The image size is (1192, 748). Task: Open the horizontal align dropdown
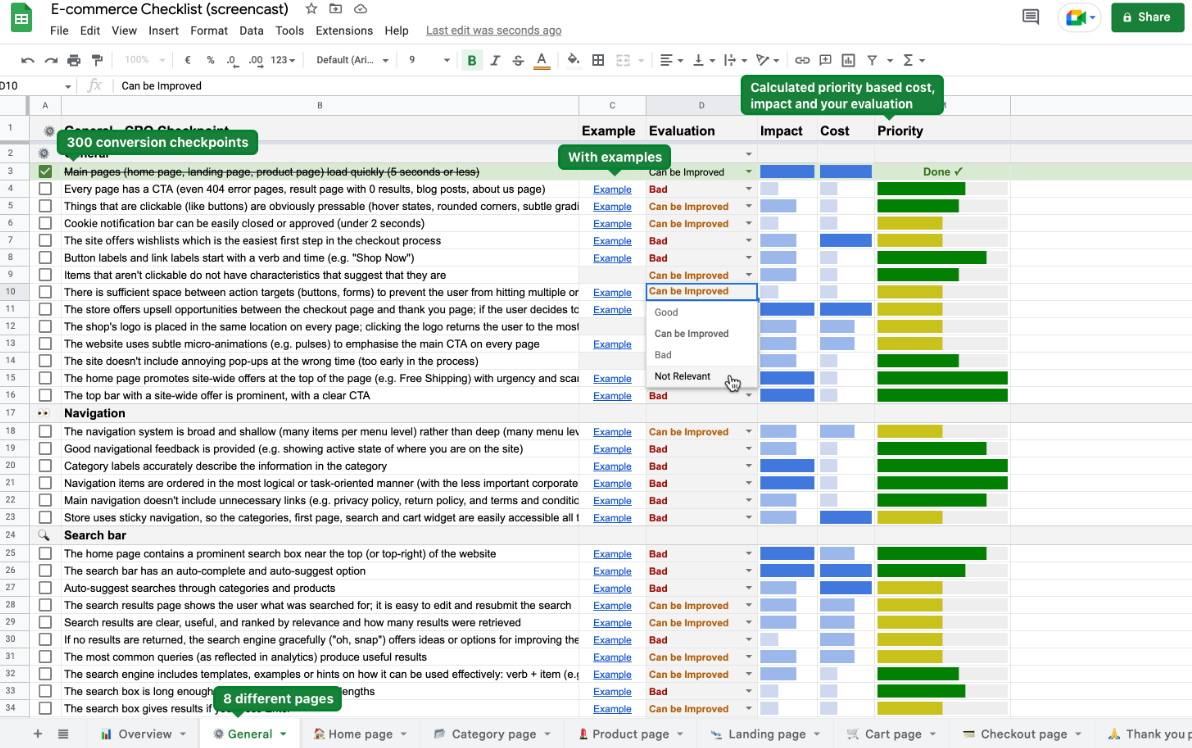(671, 60)
